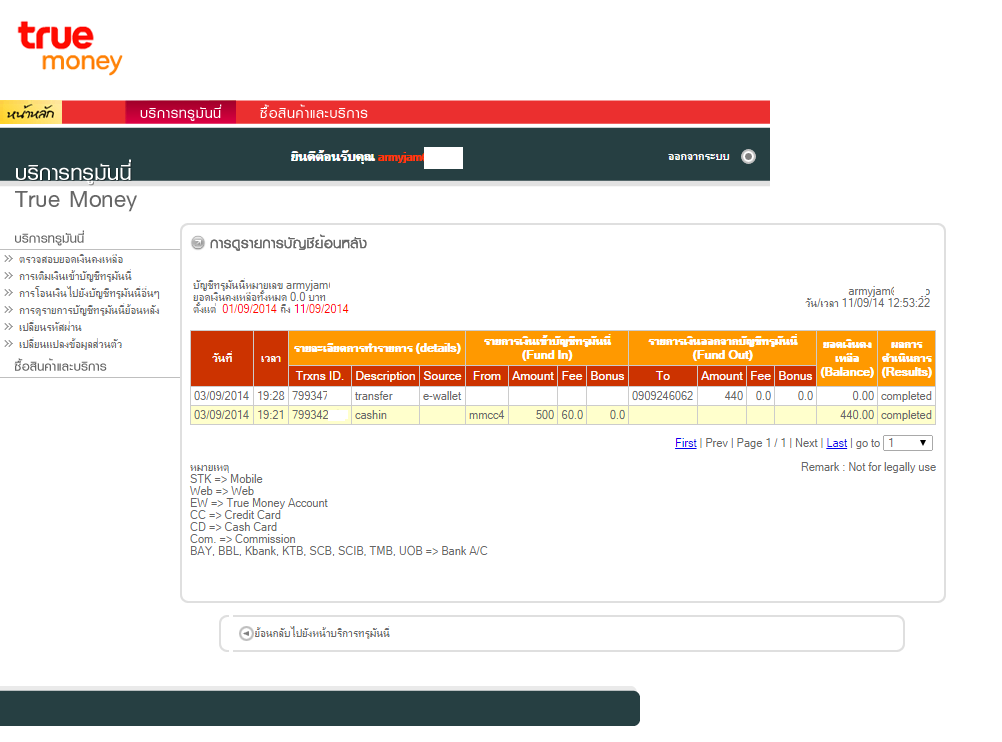Click completed result in cashin row
Screen dimensions: 1002x742
pyautogui.click(x=906, y=415)
